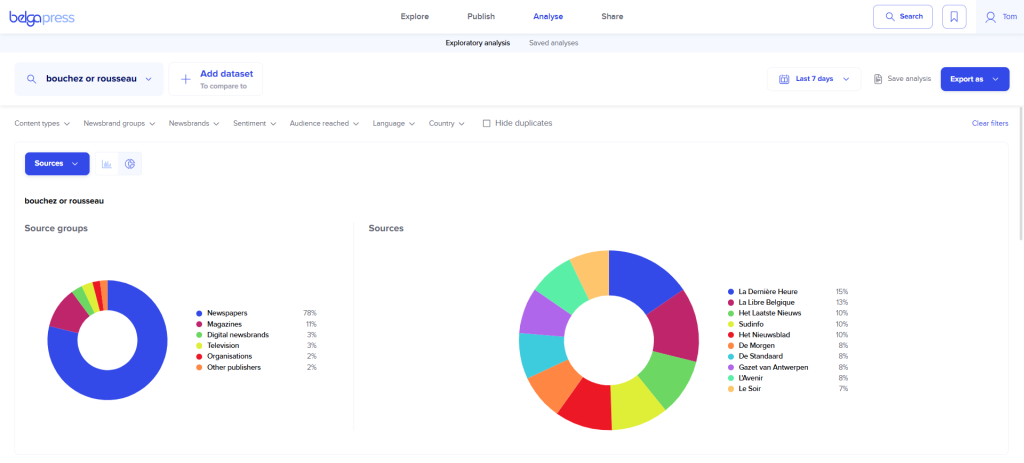Viewport: 1024px width, 463px height.
Task: Enable the Hide duplicates checkbox
Action: tap(486, 123)
